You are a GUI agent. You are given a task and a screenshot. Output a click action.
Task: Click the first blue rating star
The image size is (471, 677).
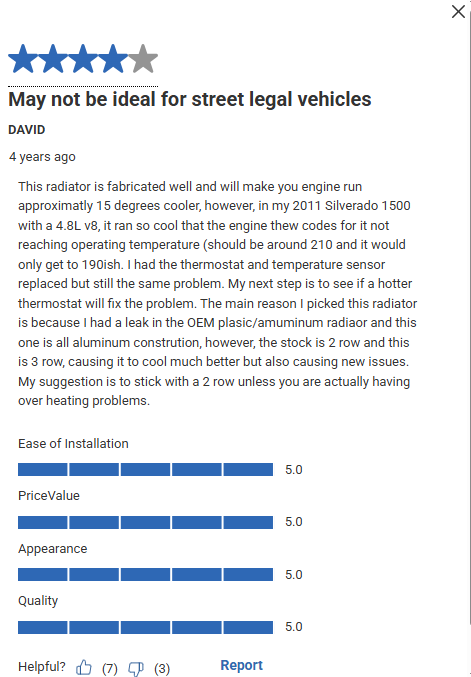click(x=23, y=58)
